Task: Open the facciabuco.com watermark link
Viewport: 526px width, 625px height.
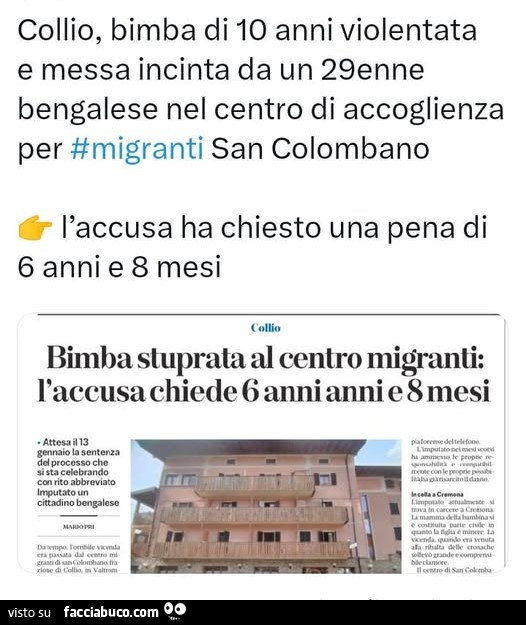Action: pos(111,611)
